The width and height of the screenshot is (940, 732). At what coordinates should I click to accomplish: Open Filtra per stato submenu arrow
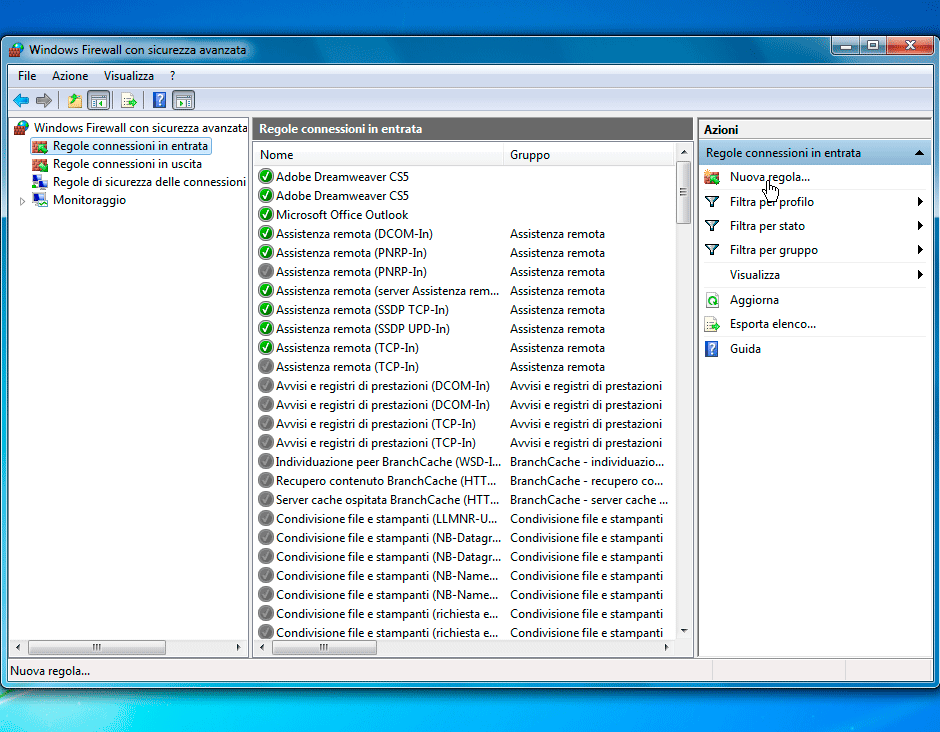[x=920, y=225]
